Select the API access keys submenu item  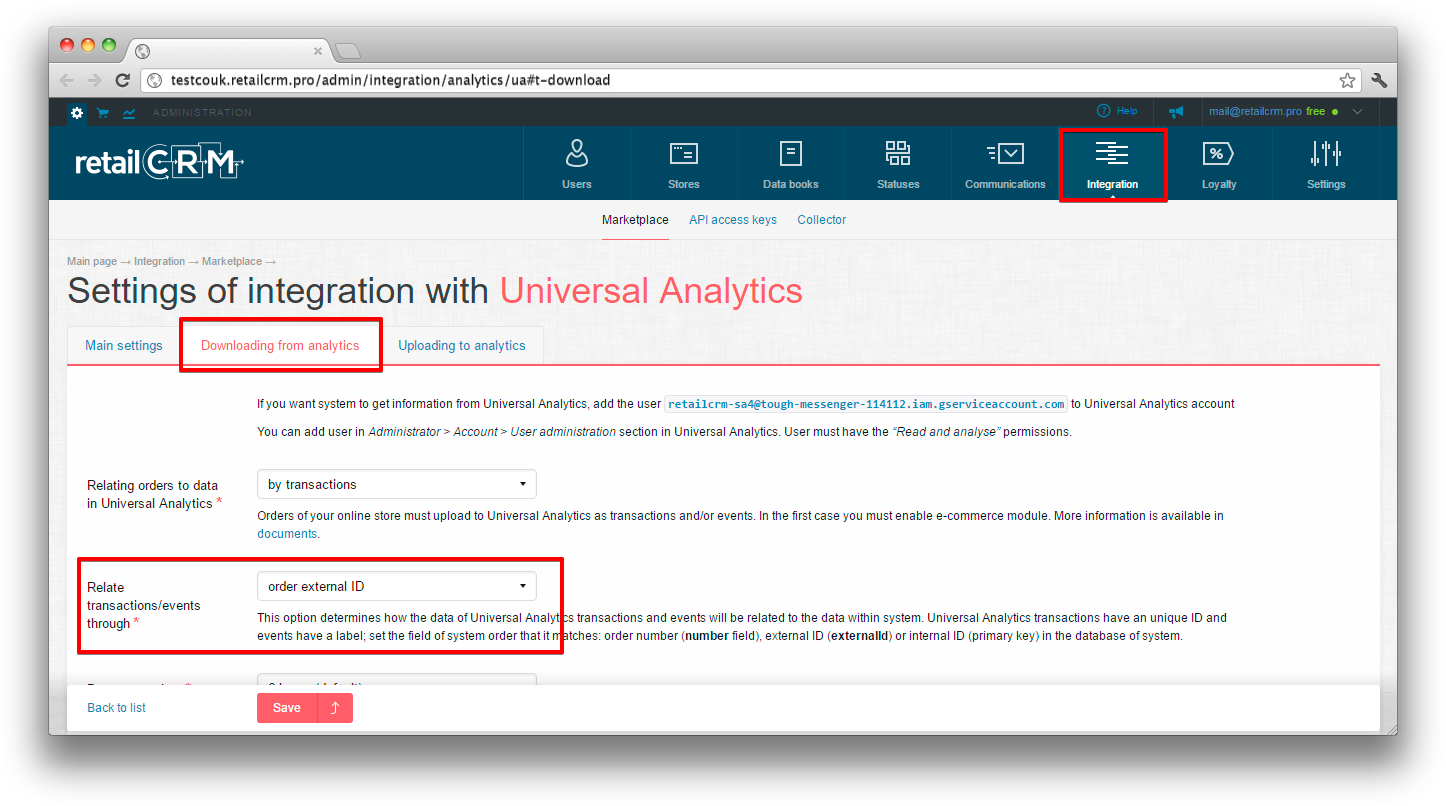[x=733, y=220]
